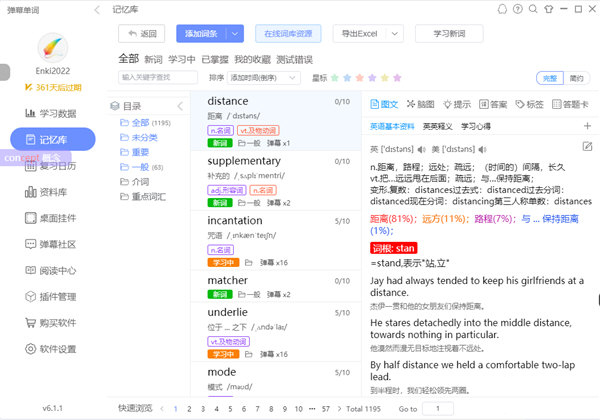600x420 pixels.
Task: Click the 学习新词 button
Action: pos(449,34)
